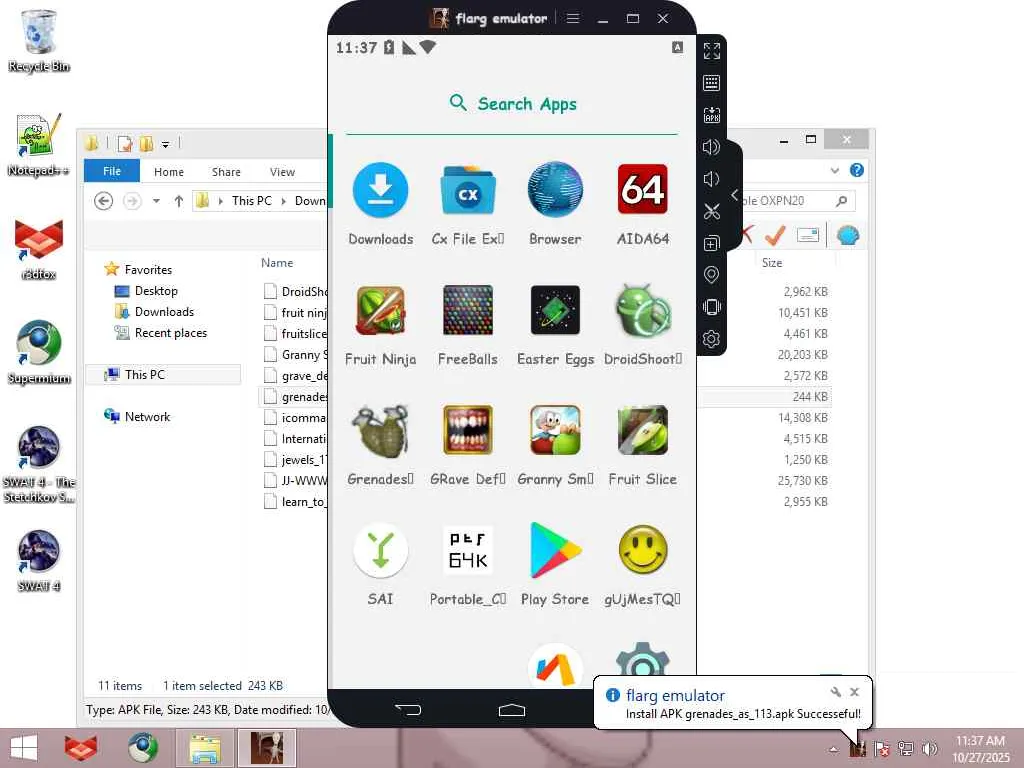Open the GRave Defense game
Viewport: 1024px width, 768px height.
point(468,430)
